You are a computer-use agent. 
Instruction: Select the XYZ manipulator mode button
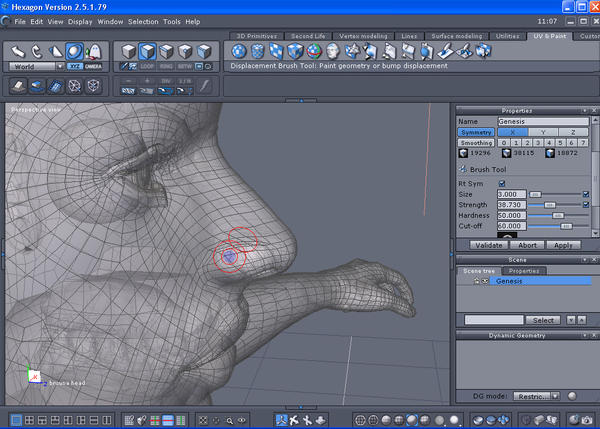pos(74,66)
